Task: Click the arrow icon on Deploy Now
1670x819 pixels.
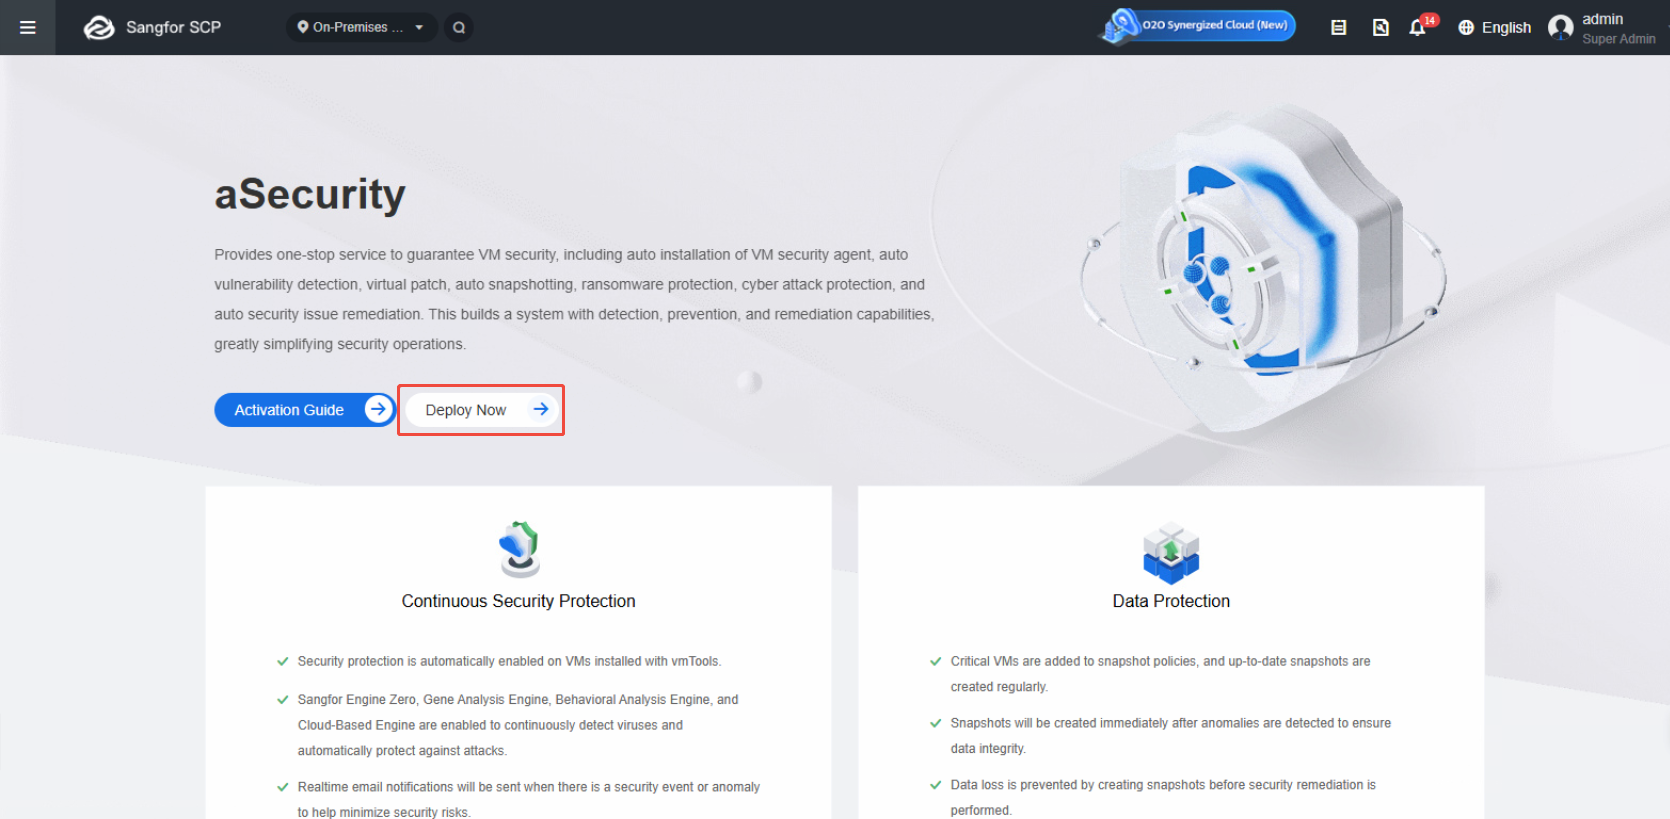Action: [x=541, y=409]
